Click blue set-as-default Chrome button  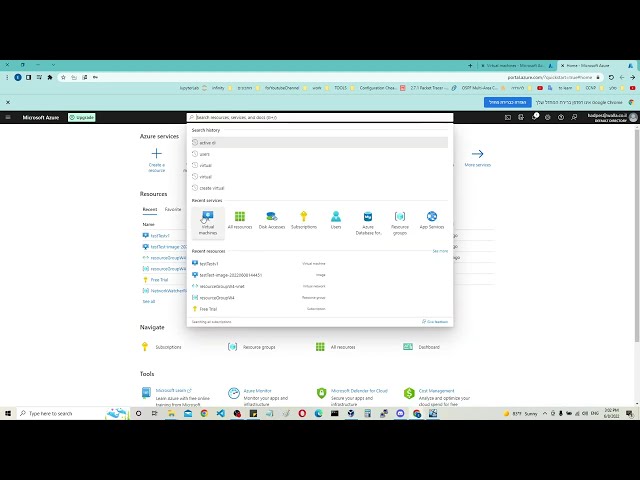tap(508, 102)
